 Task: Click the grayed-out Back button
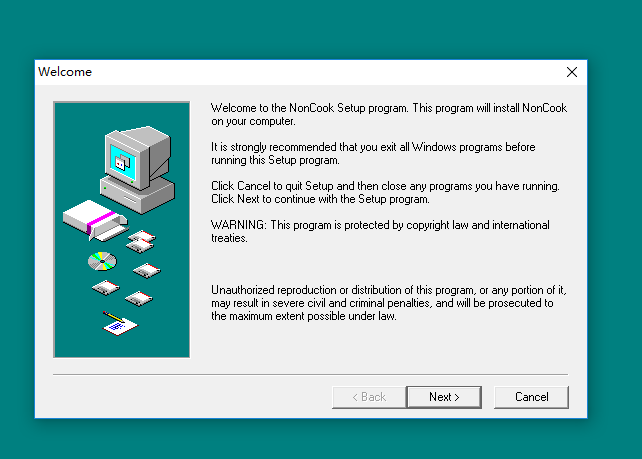click(368, 397)
